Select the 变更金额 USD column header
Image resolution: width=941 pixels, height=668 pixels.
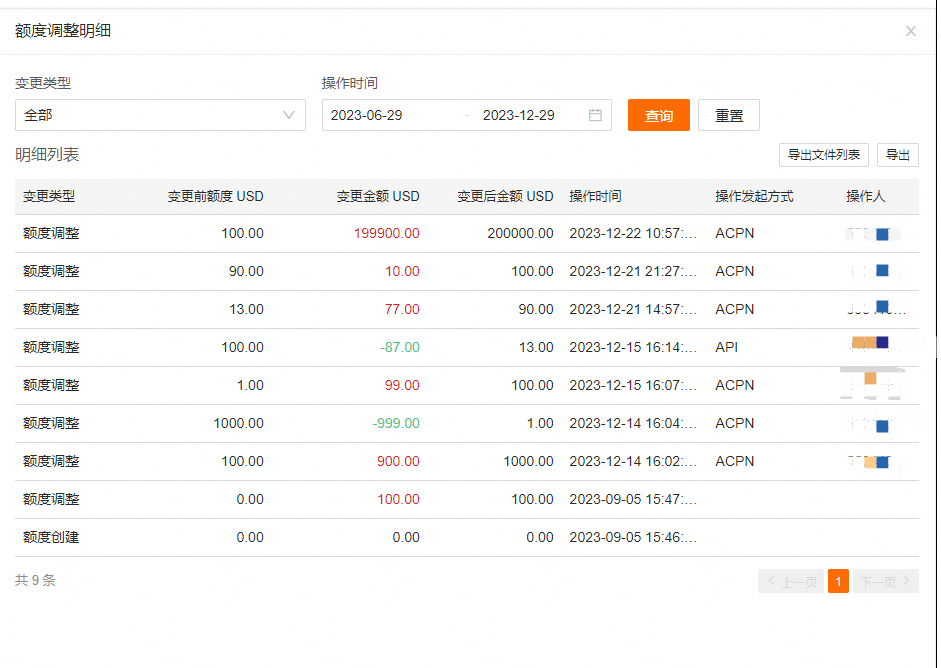pos(378,196)
